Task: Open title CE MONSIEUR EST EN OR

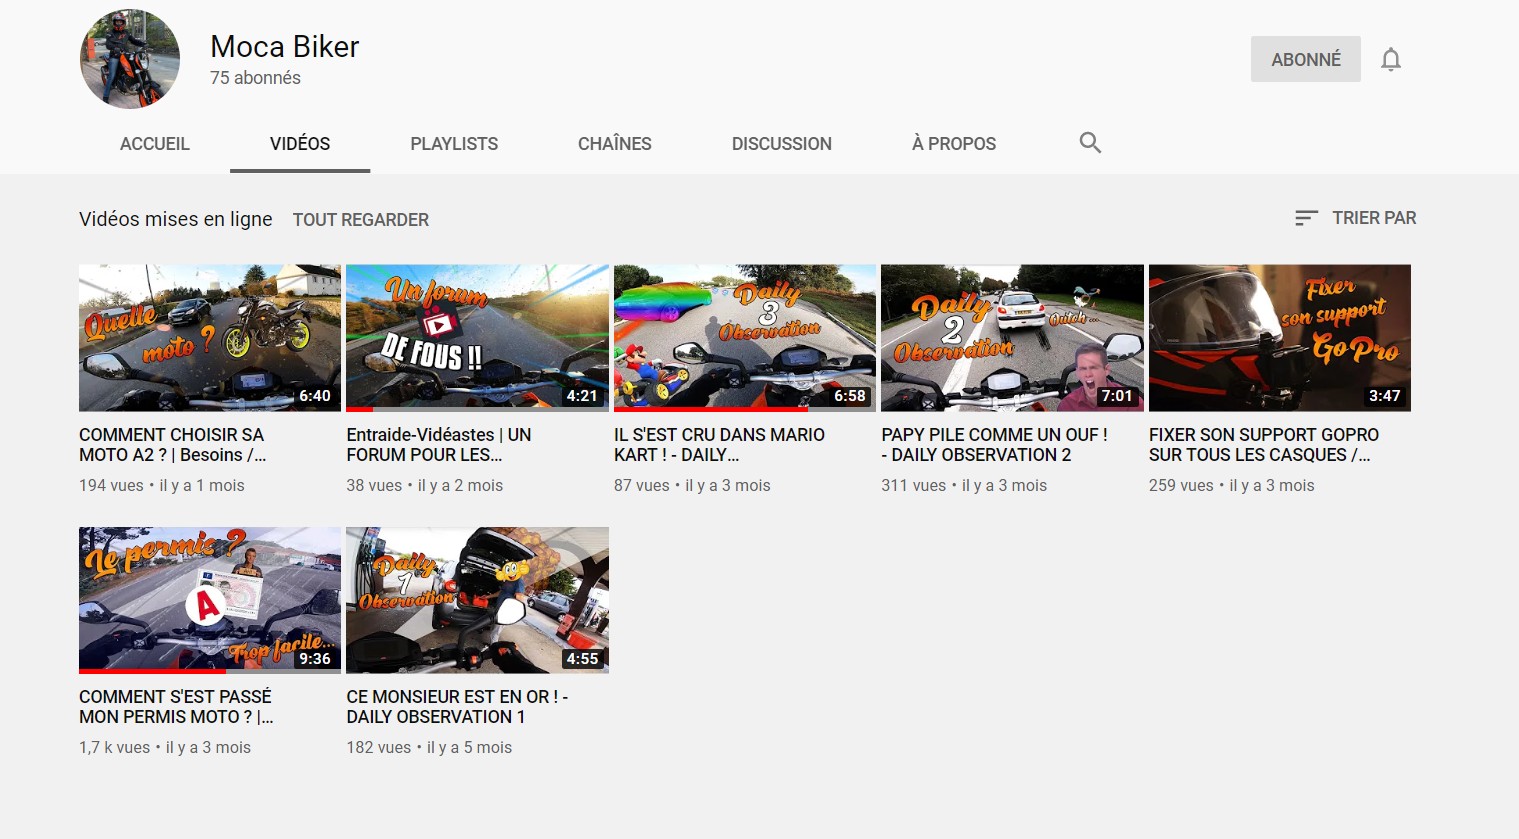Action: click(457, 707)
